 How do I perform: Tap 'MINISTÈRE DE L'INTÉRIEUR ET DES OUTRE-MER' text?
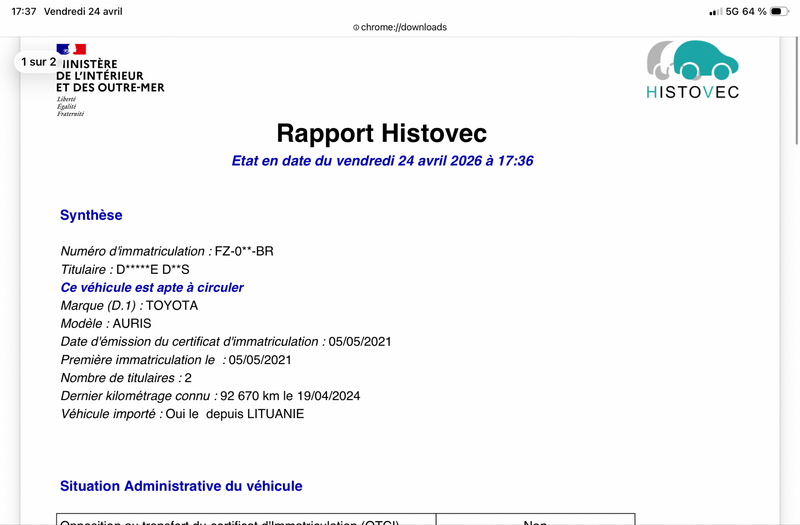coord(110,76)
